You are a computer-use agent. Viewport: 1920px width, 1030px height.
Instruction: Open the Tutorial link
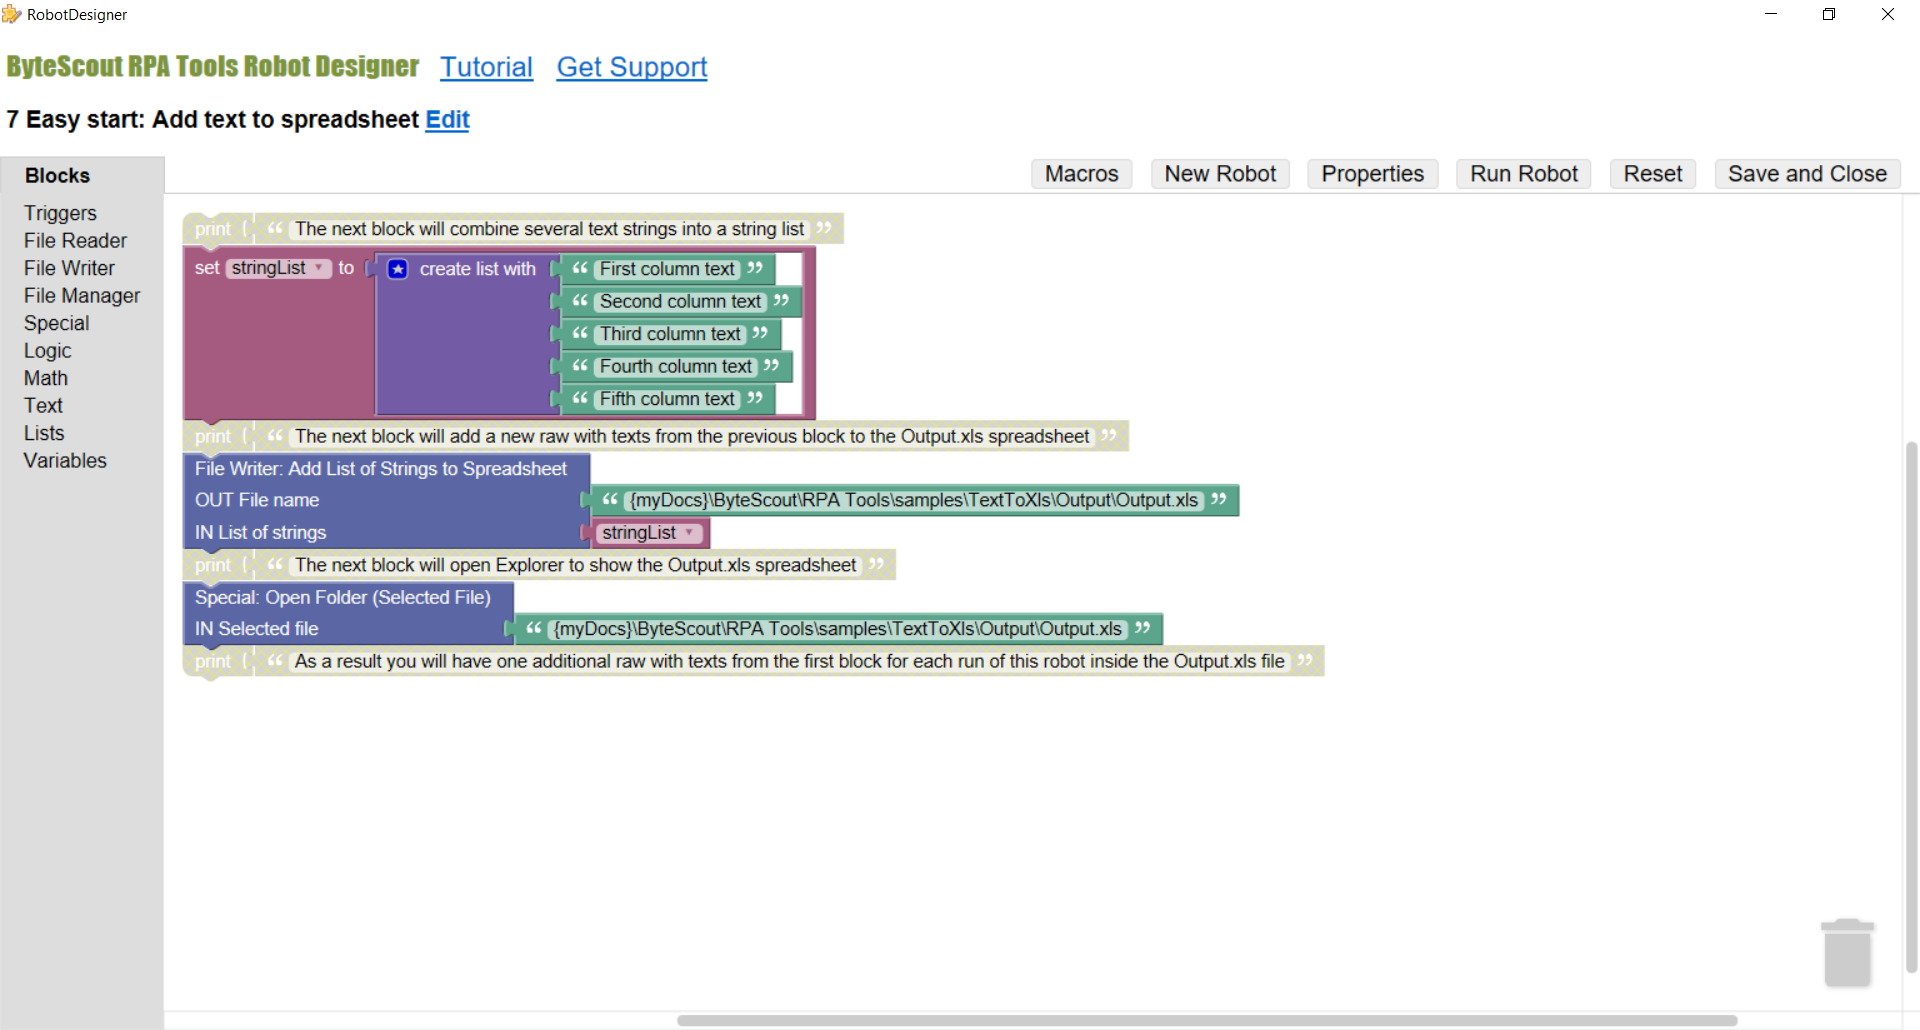(x=486, y=67)
